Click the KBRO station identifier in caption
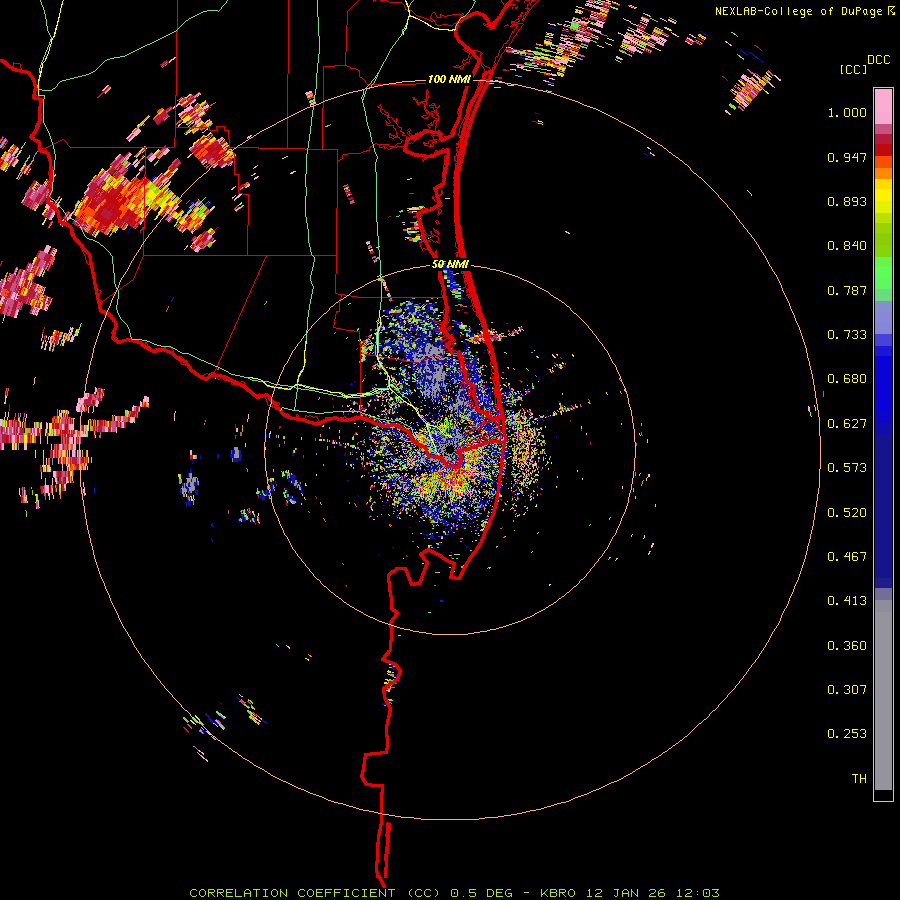 point(558,893)
